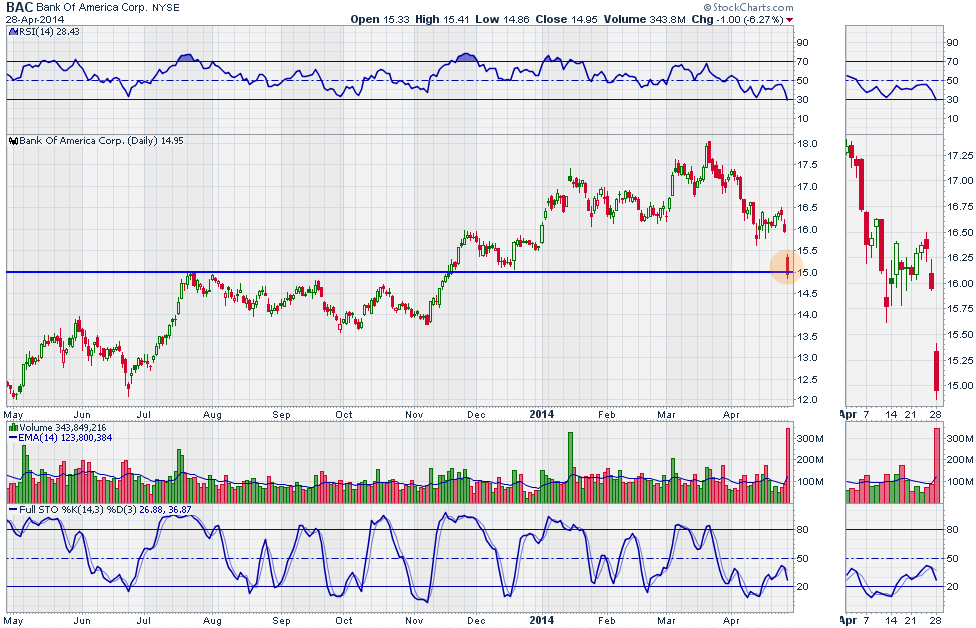Click the '28' date label under zoomed stochastic panel
This screenshot has width=976, height=628.
936,621
